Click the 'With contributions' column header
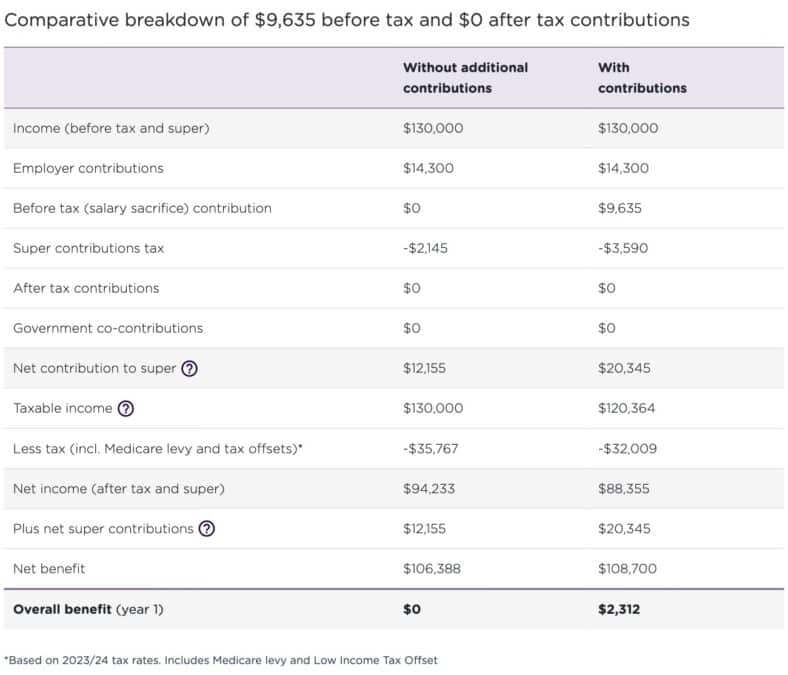Viewport: 788px width, 675px height. [x=642, y=78]
